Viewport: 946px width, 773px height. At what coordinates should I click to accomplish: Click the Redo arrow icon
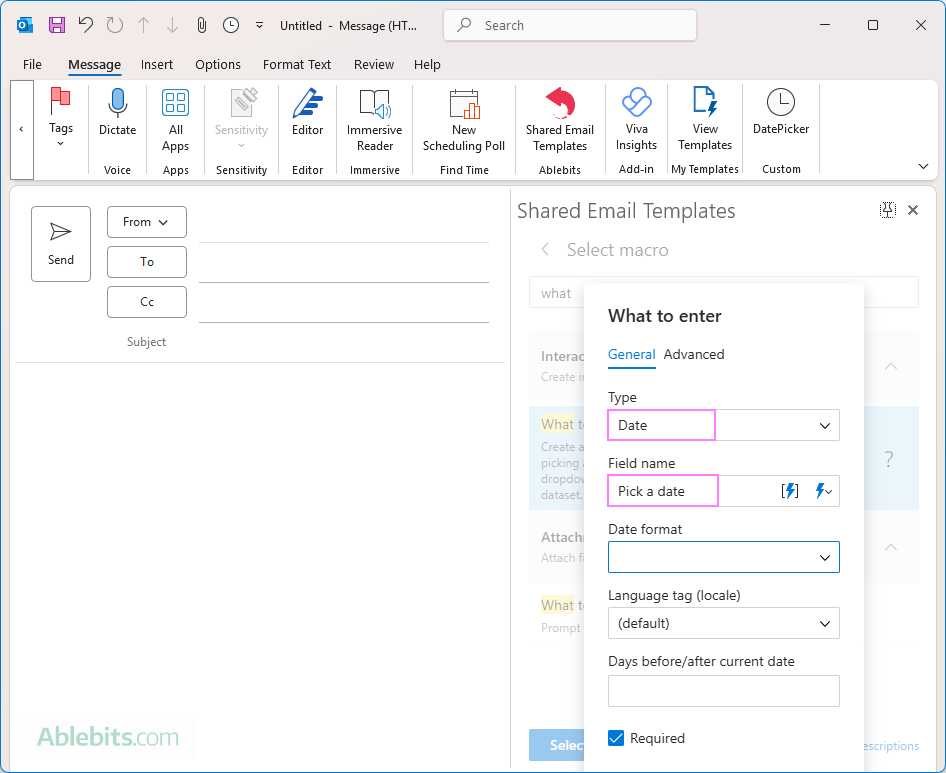[115, 25]
